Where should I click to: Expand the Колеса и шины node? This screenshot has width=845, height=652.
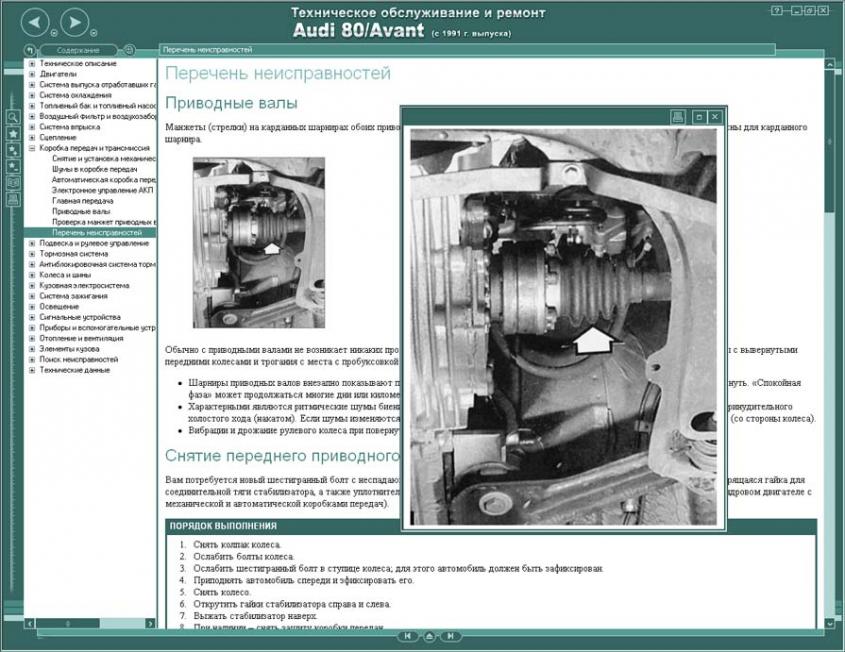pos(32,275)
